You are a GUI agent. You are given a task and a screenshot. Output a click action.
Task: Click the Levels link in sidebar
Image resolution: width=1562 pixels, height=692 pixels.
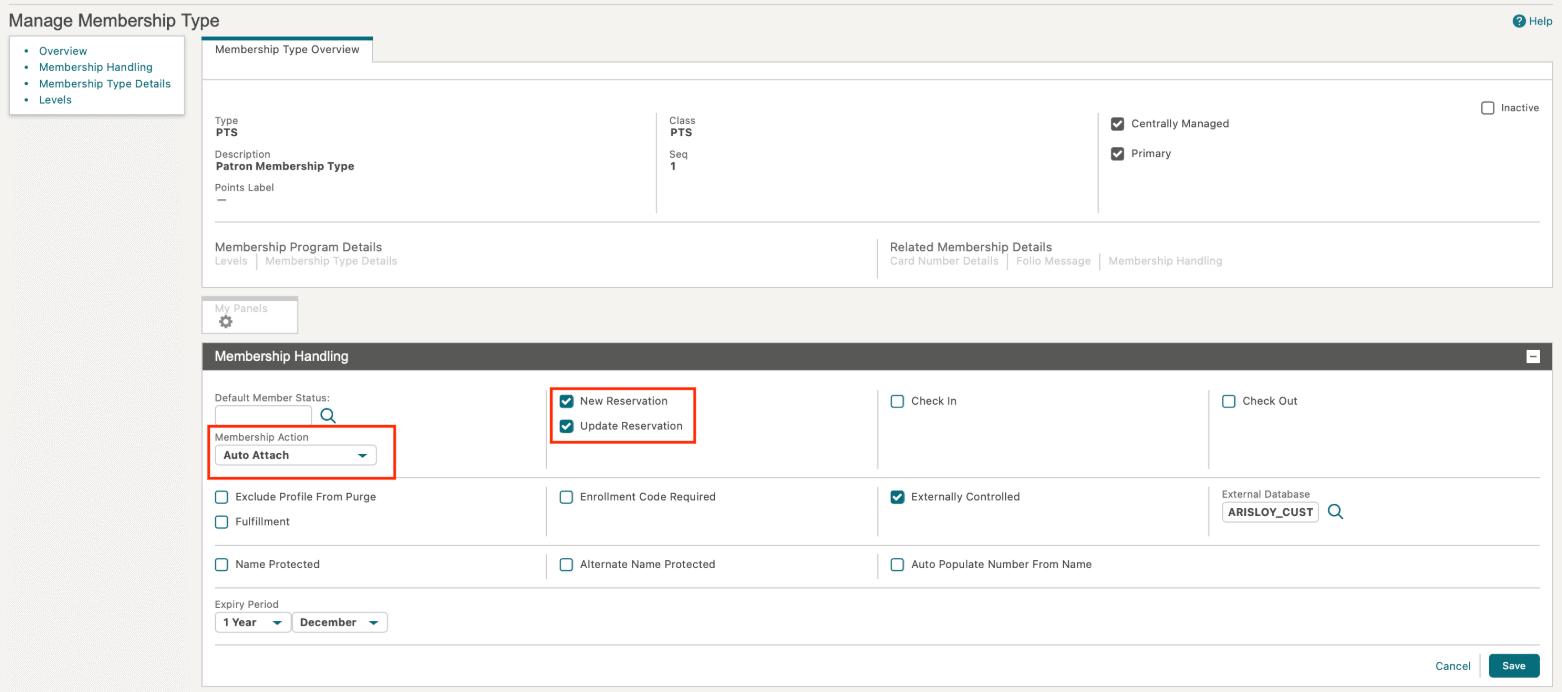point(55,99)
